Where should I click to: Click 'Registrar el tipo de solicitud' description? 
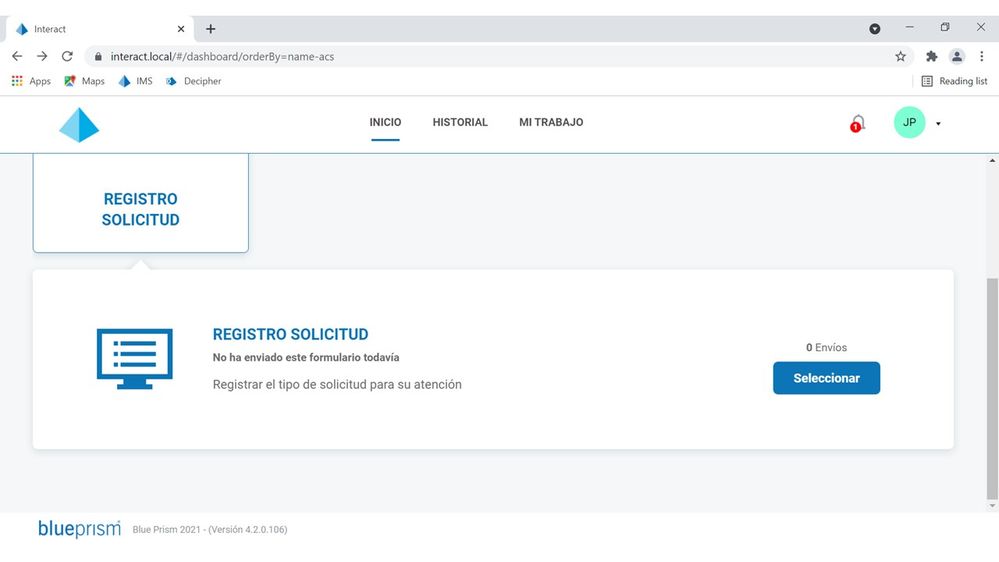337,384
